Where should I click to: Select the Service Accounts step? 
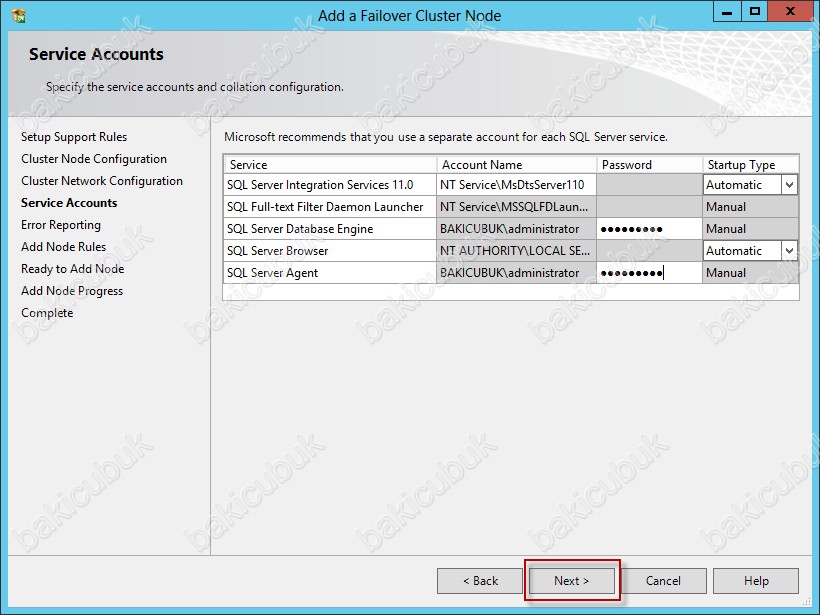click(69, 203)
